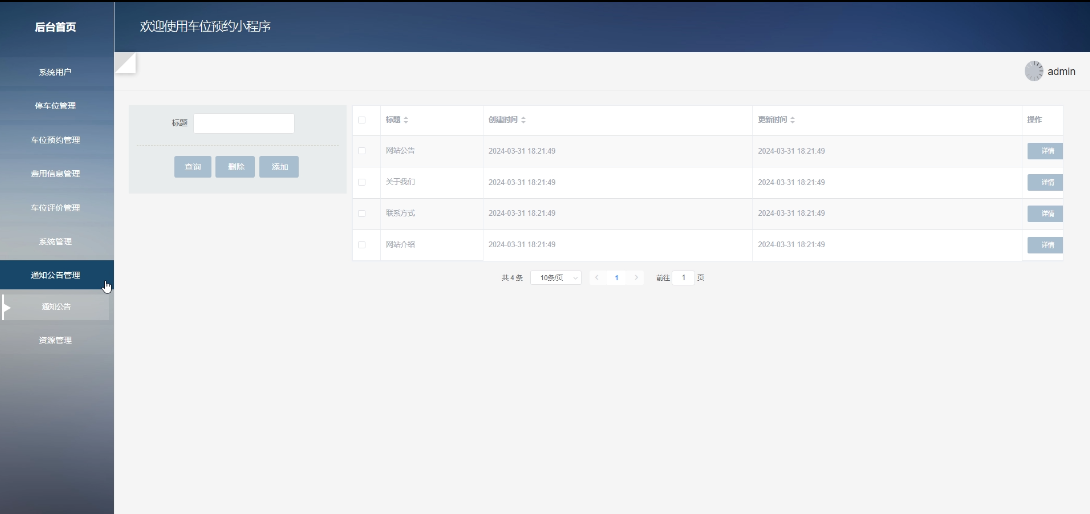
Task: Sort by 更新时间 column arrows
Action: (x=792, y=120)
